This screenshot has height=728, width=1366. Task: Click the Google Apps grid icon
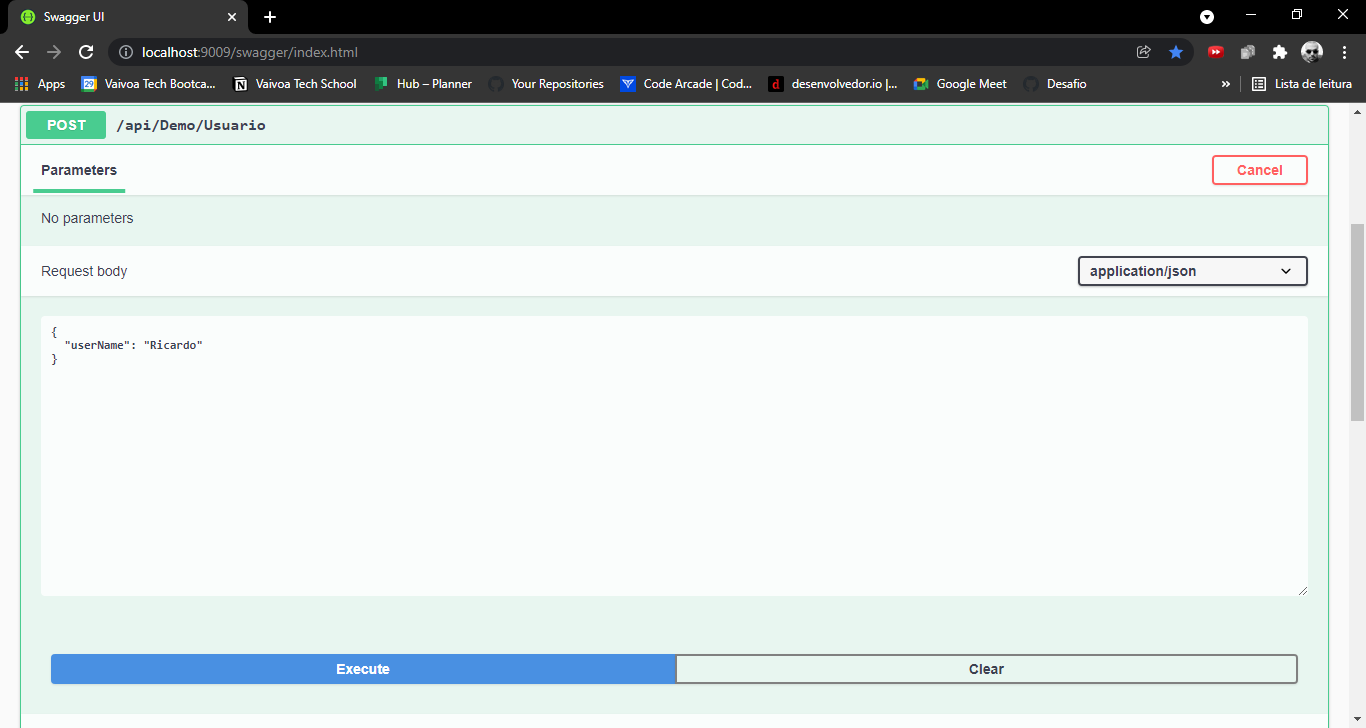pyautogui.click(x=20, y=84)
